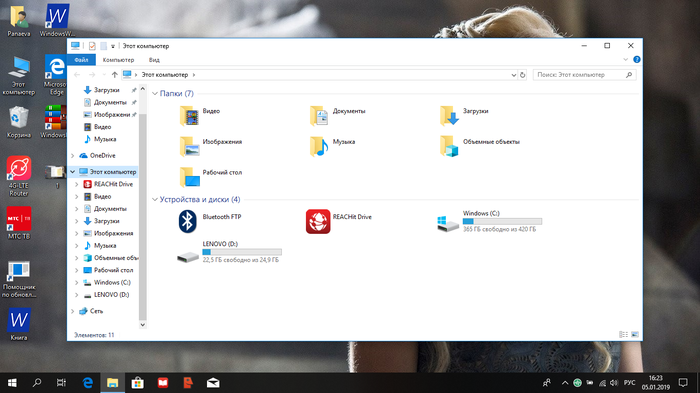Open Customize Quick Access Toolbar dropdown

[x=113, y=46]
